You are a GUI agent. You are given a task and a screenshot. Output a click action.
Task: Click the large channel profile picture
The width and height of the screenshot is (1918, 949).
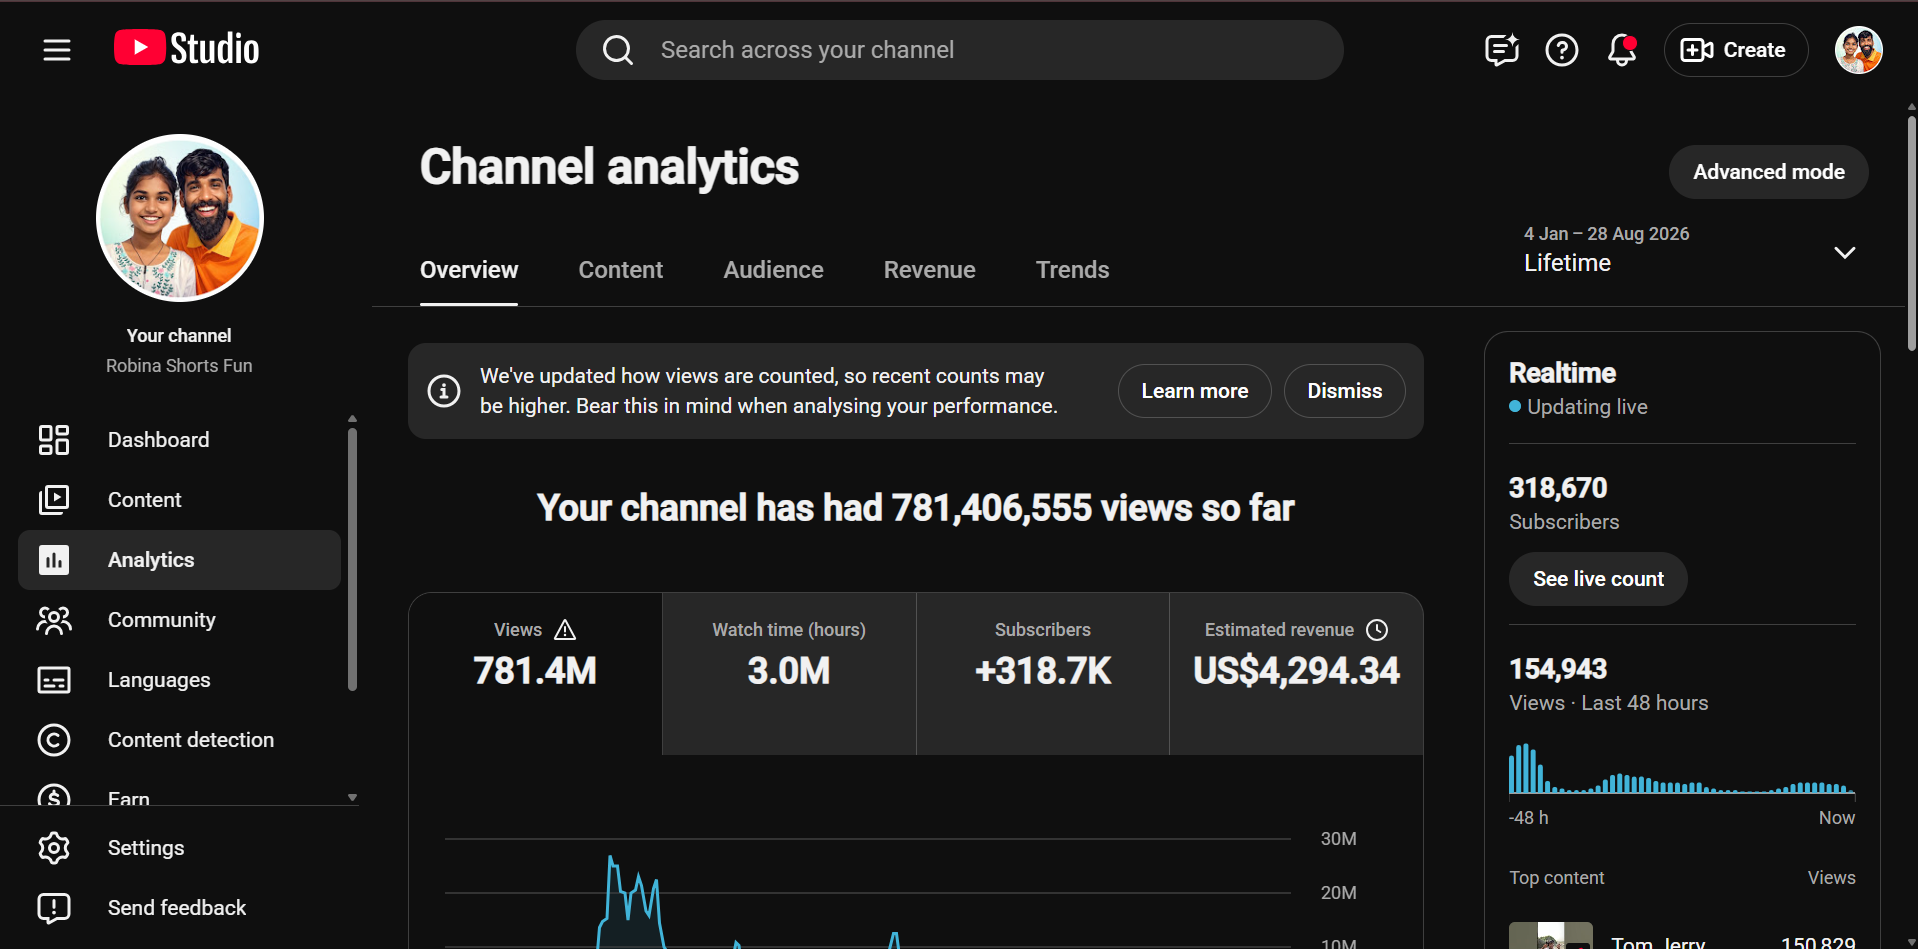[x=180, y=218]
